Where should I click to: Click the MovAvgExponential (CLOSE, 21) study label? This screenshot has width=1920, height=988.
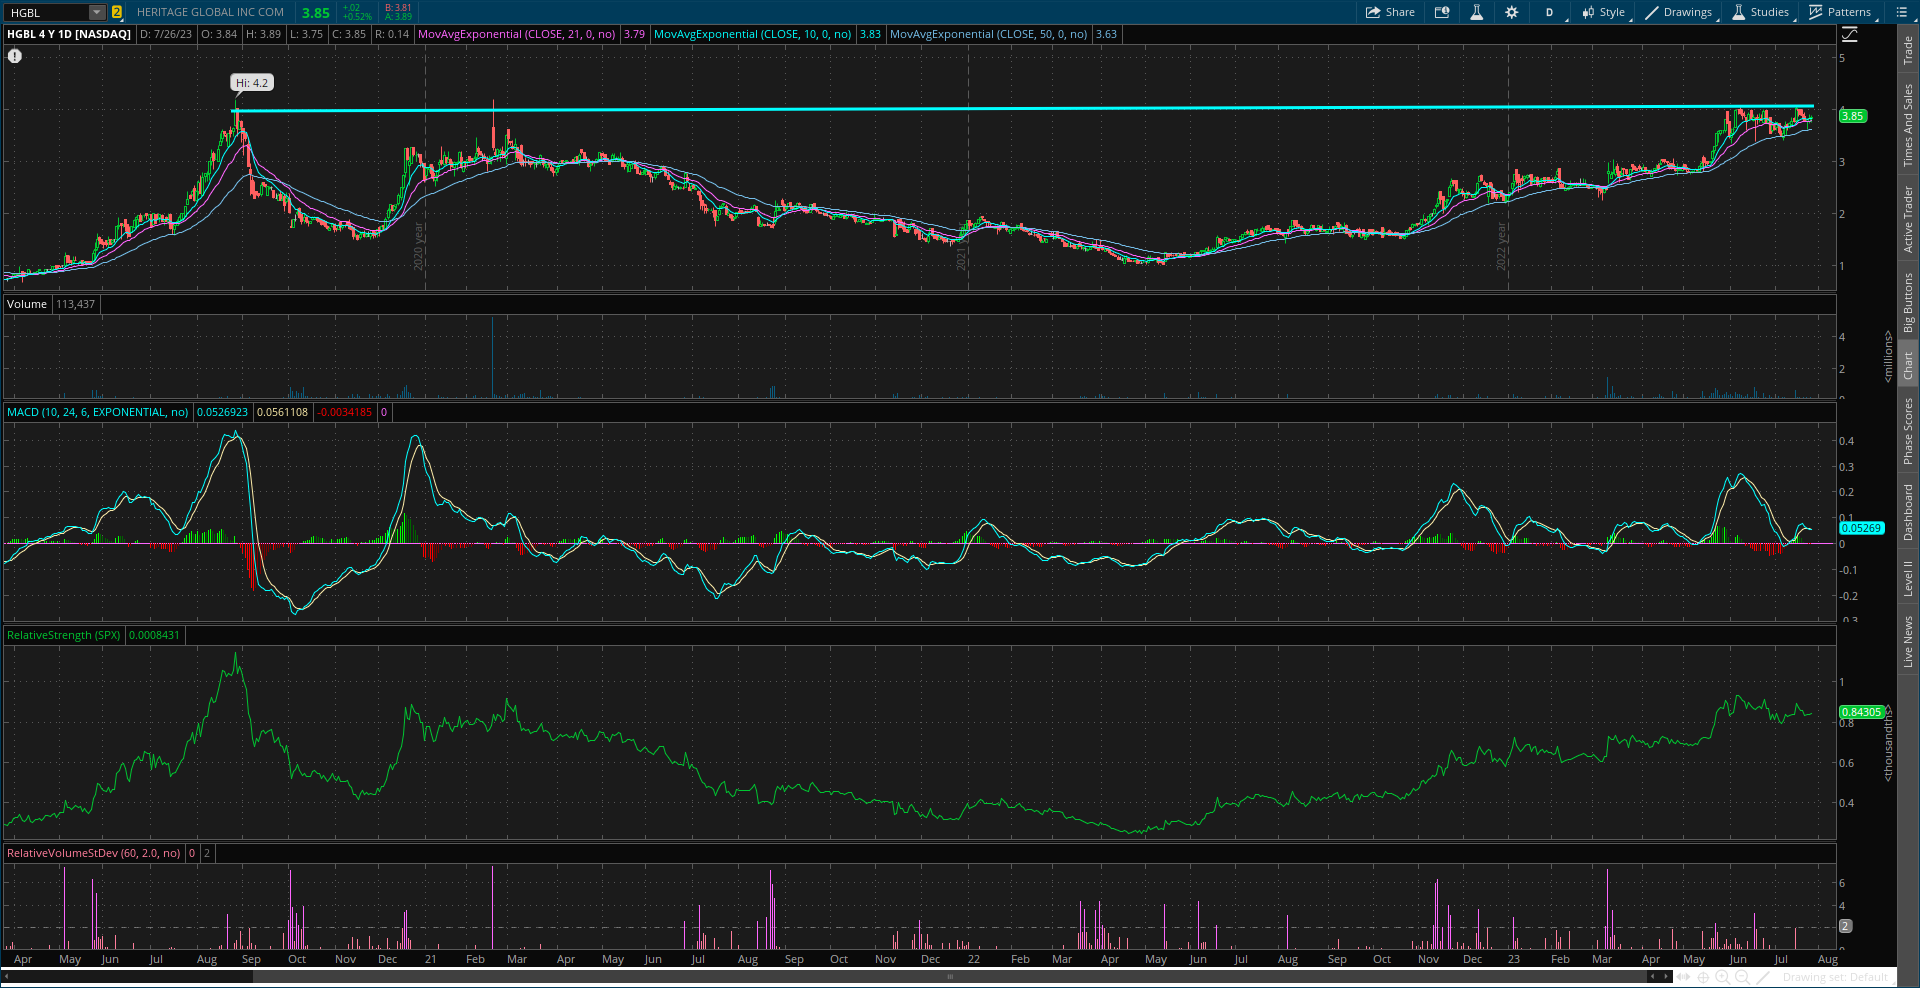516,34
